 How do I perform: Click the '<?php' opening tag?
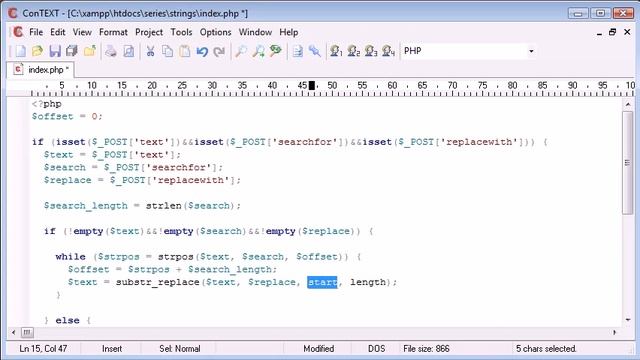47,104
